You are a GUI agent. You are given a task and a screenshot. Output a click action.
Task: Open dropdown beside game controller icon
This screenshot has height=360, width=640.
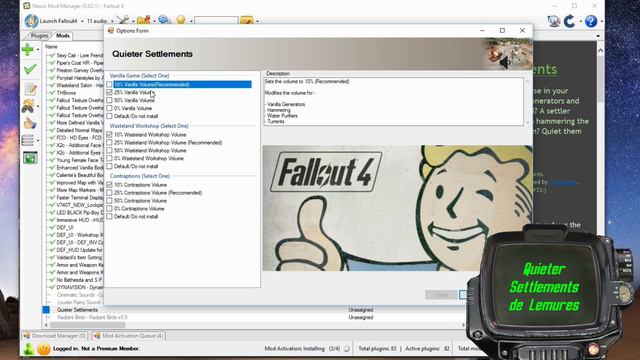38,107
